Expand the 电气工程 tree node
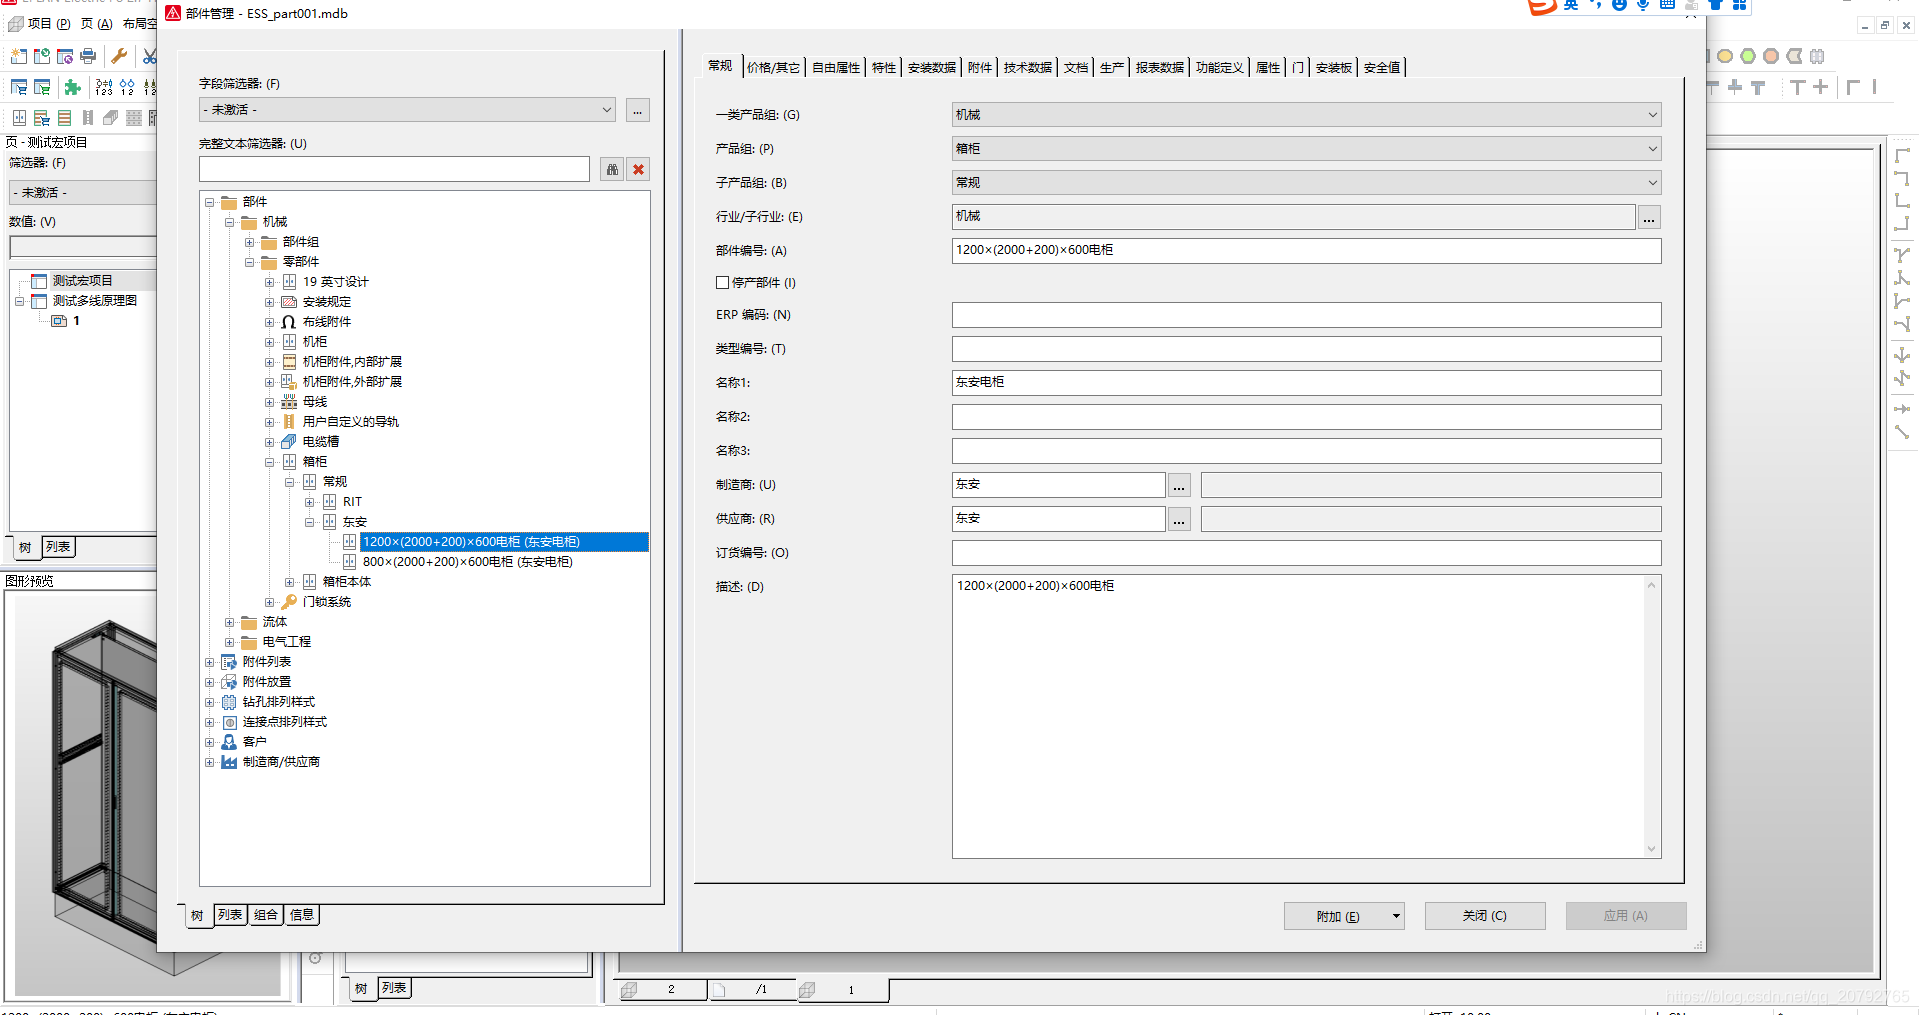Screen dimensions: 1919x1015 230,642
